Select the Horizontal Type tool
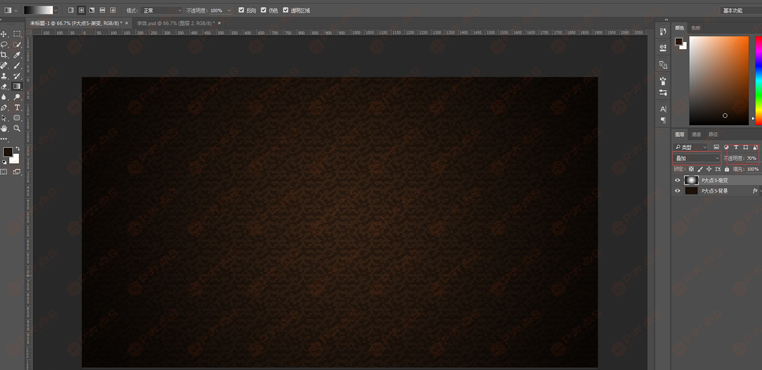Screen dimensions: 762x370 tap(17, 107)
